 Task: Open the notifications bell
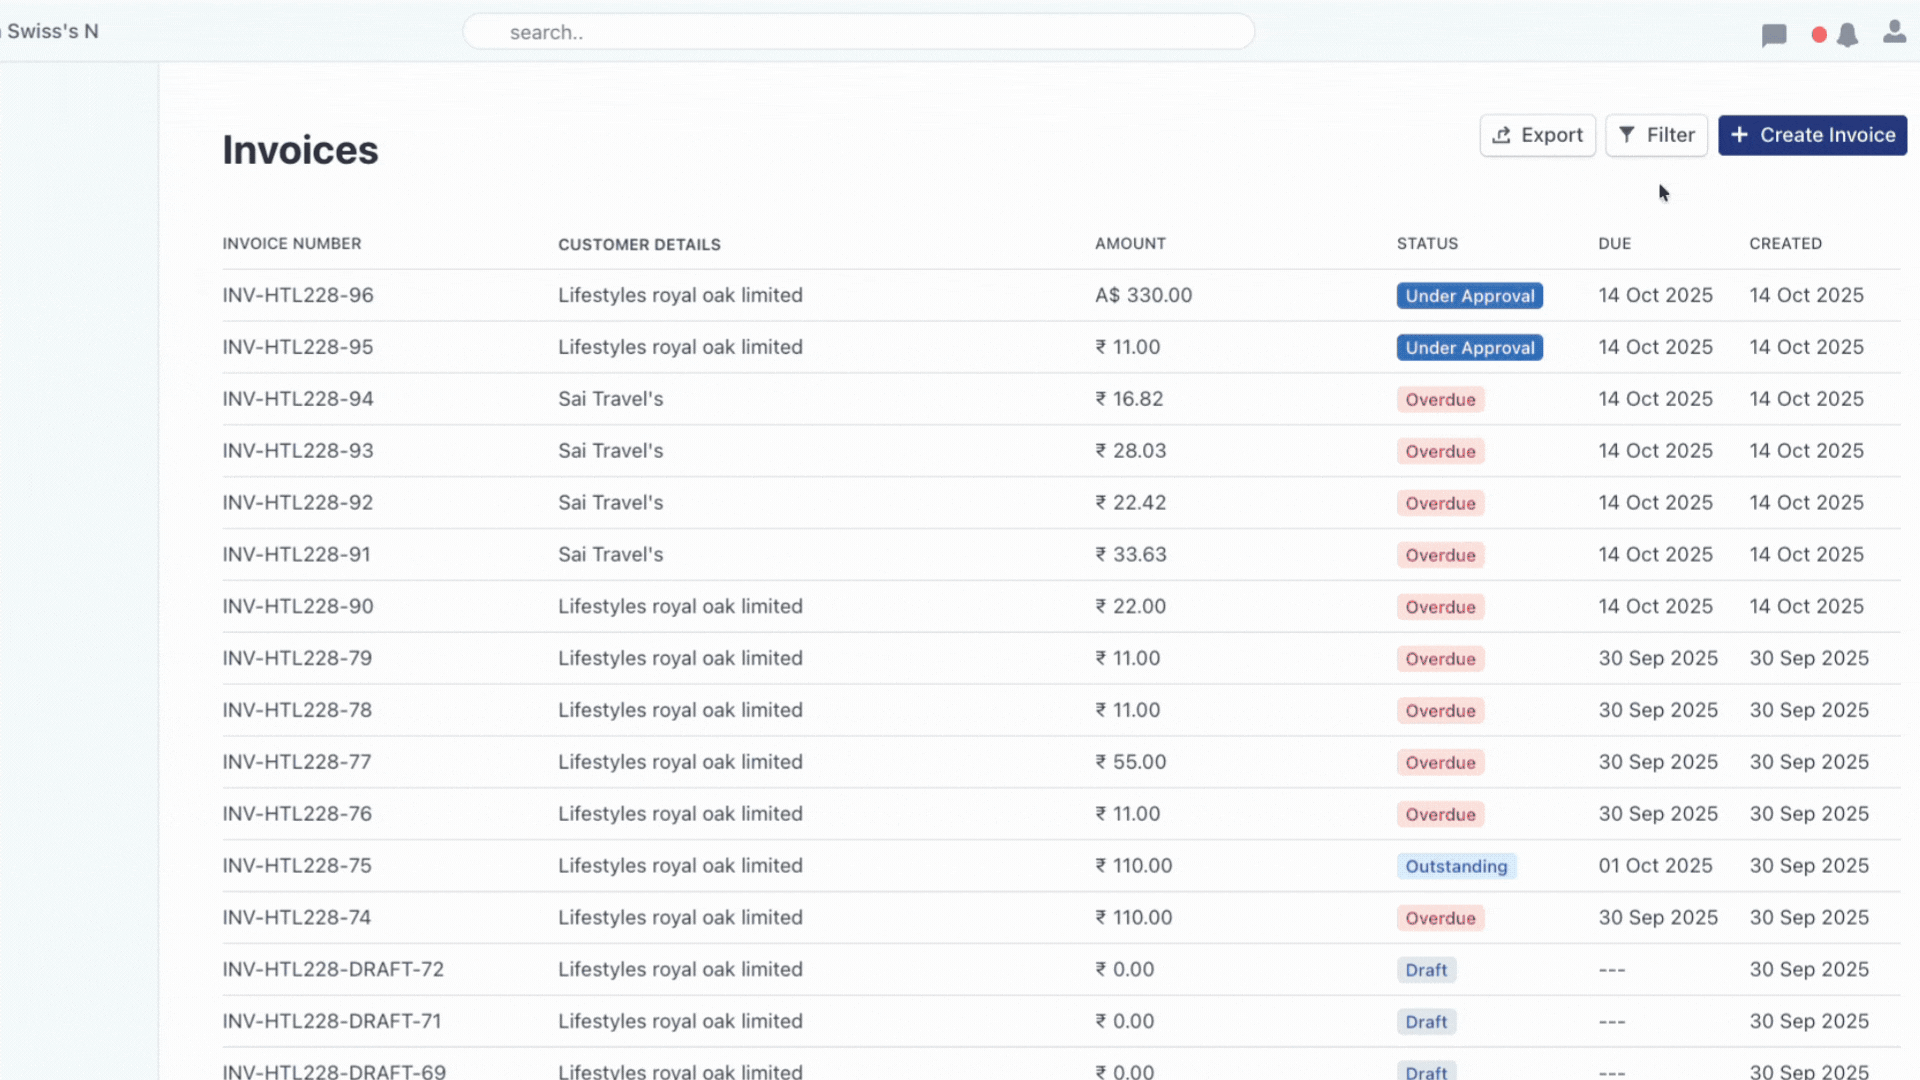[x=1847, y=35]
